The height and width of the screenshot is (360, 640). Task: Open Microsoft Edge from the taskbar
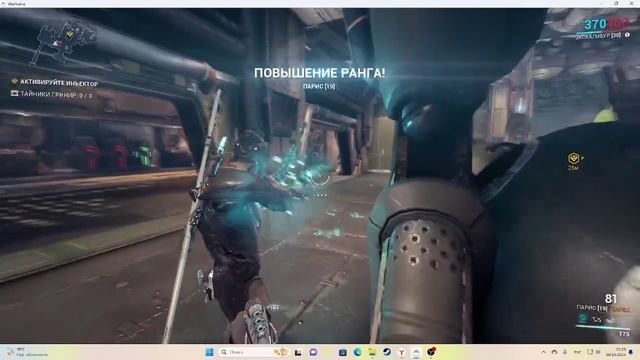[357, 352]
